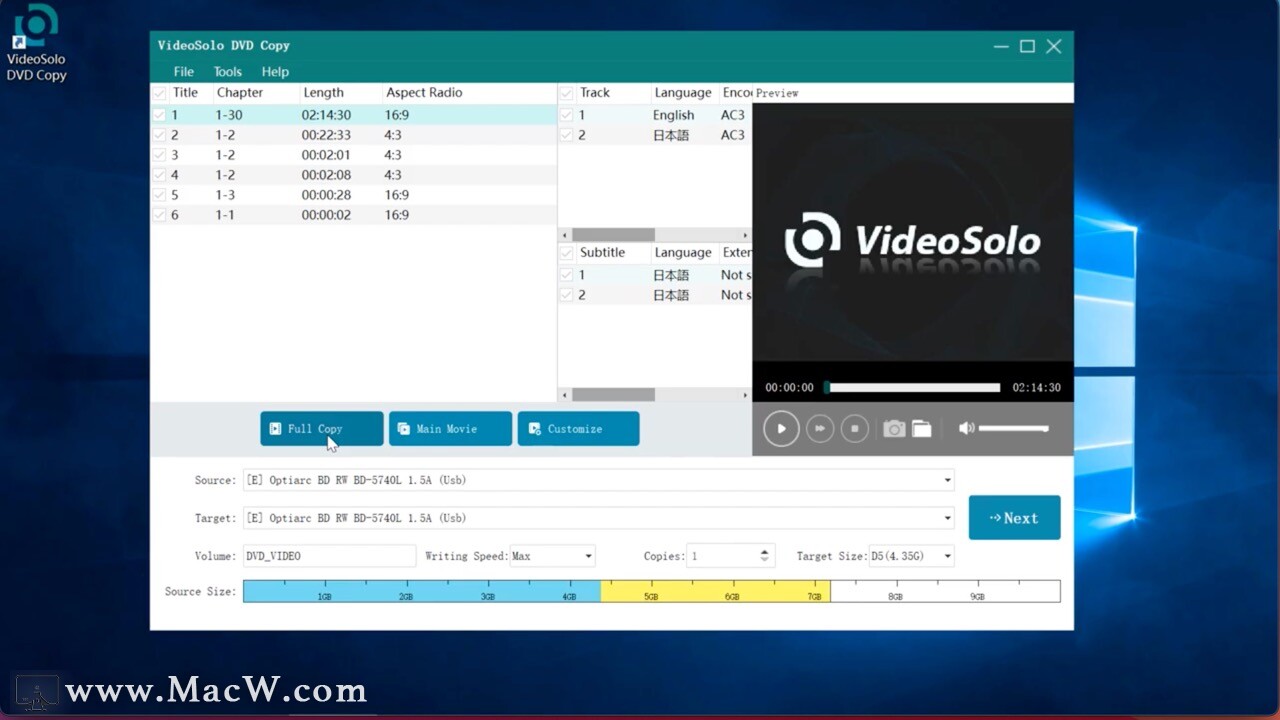Select the 02:14:30 length cell
Image resolution: width=1280 pixels, height=720 pixels.
click(x=326, y=115)
